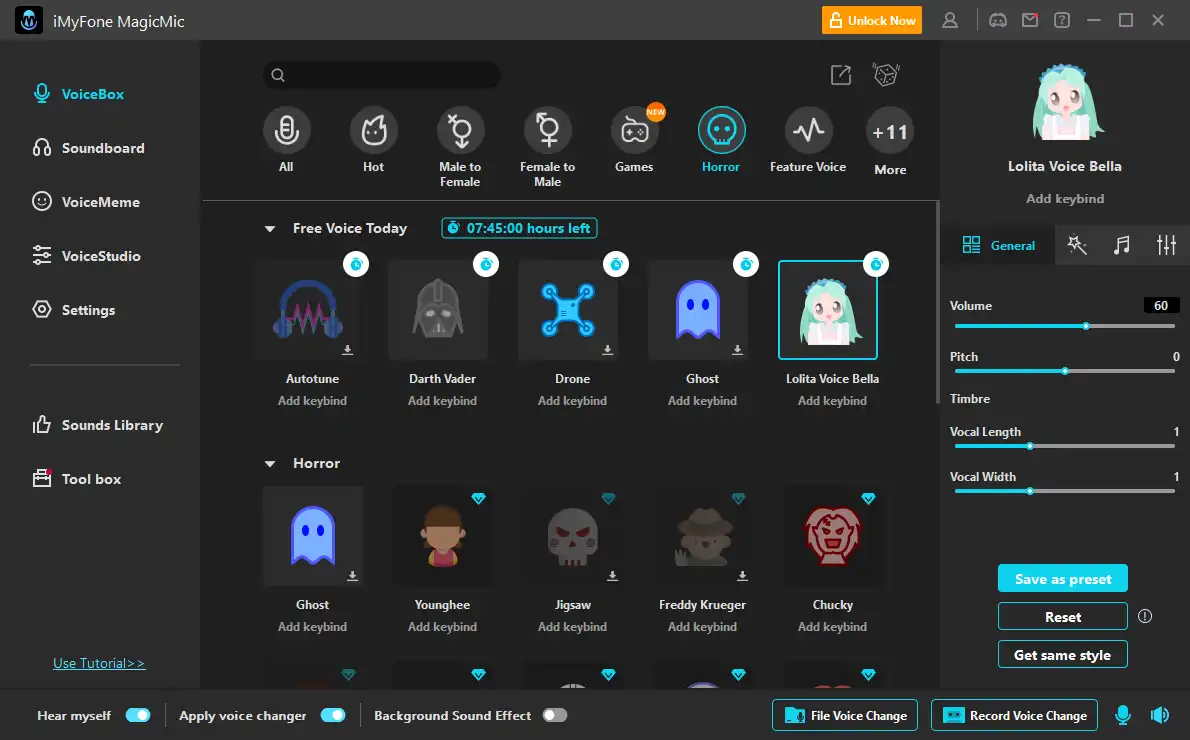Collapse the Free Voice Today section

click(269, 228)
